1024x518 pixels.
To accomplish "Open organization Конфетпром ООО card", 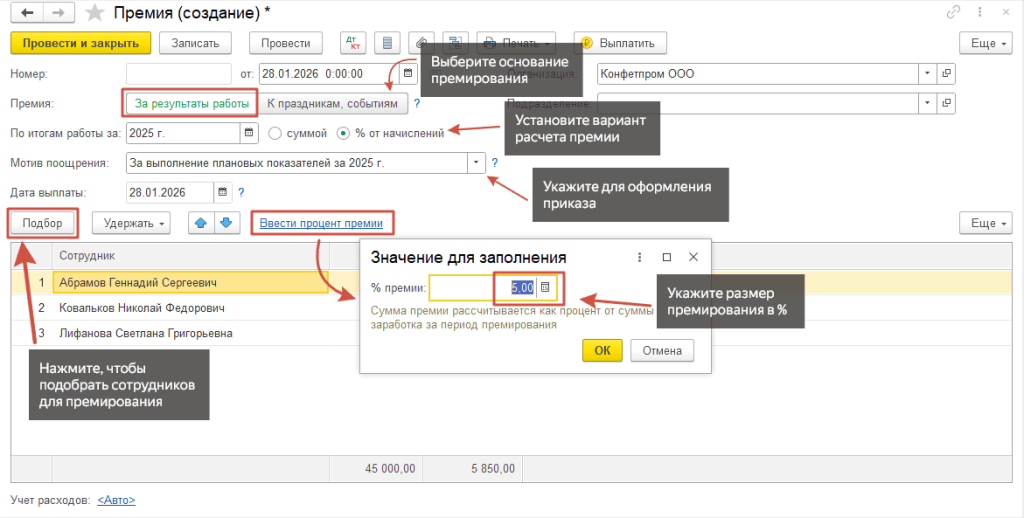I will pos(947,74).
